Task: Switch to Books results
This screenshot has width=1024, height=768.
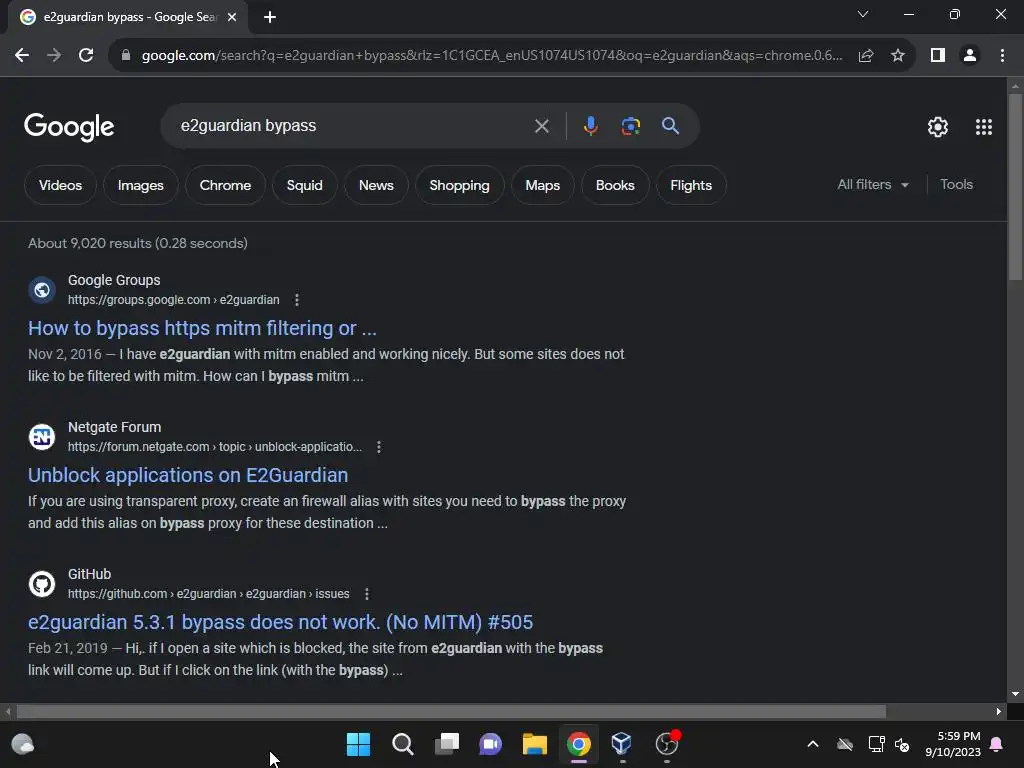Action: (615, 185)
